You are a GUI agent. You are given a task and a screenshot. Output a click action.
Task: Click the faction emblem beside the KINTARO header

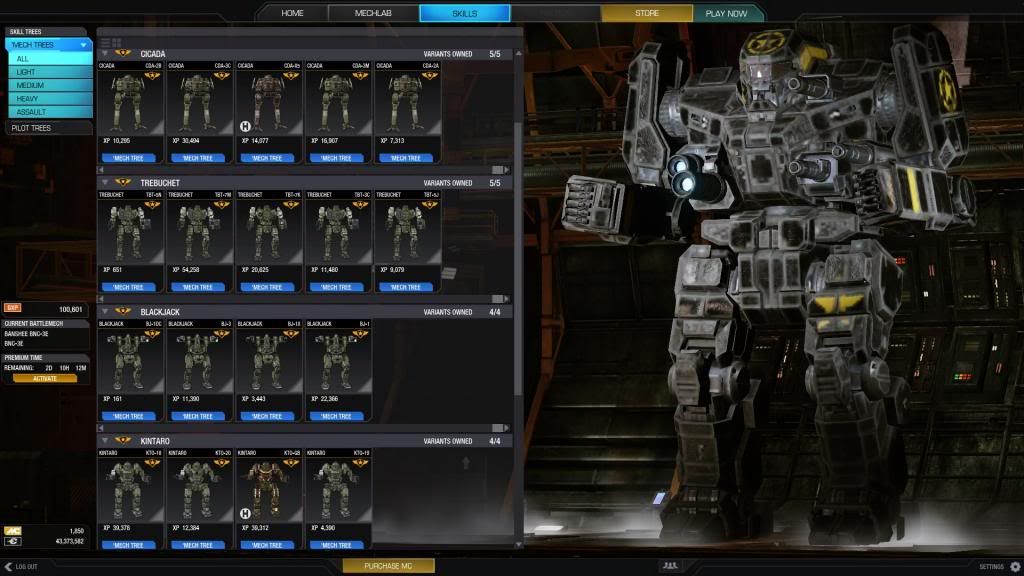click(x=123, y=441)
